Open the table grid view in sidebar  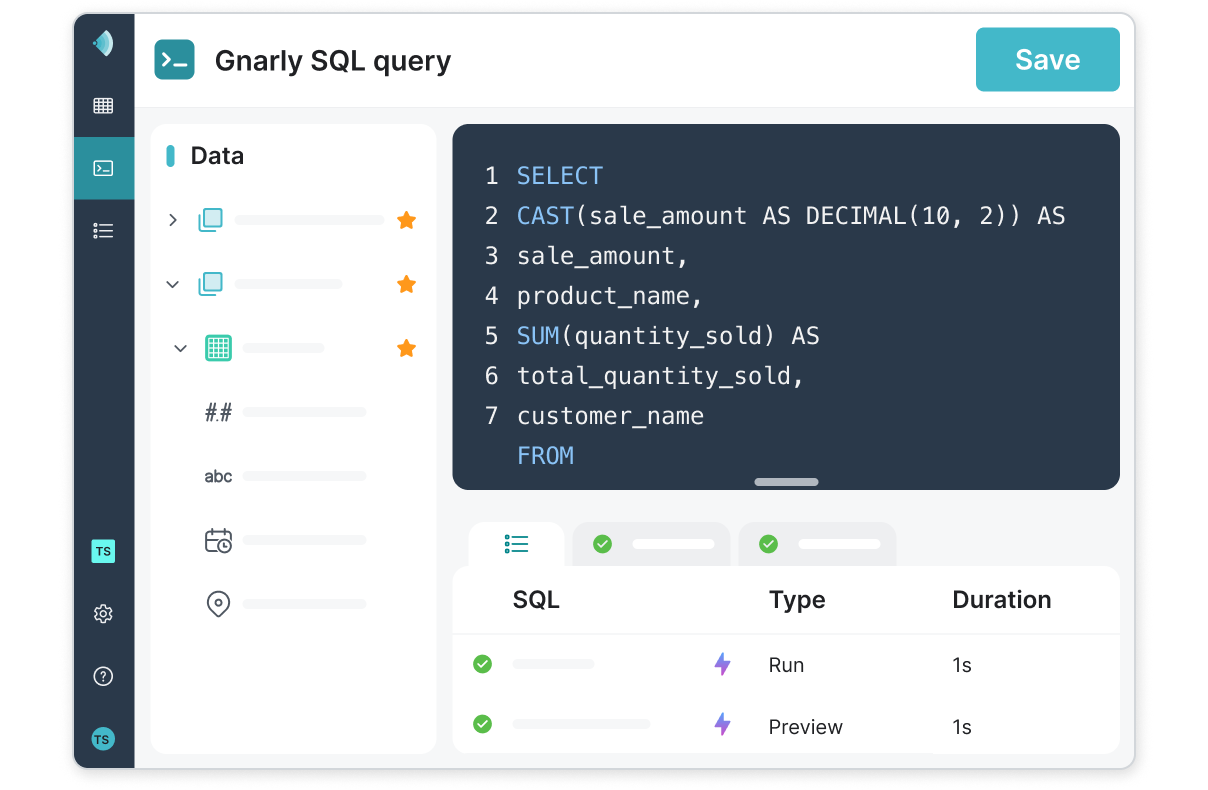point(103,106)
